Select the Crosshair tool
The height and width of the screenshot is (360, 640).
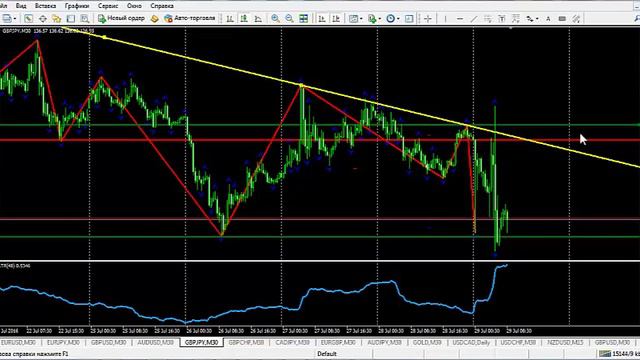coord(428,18)
